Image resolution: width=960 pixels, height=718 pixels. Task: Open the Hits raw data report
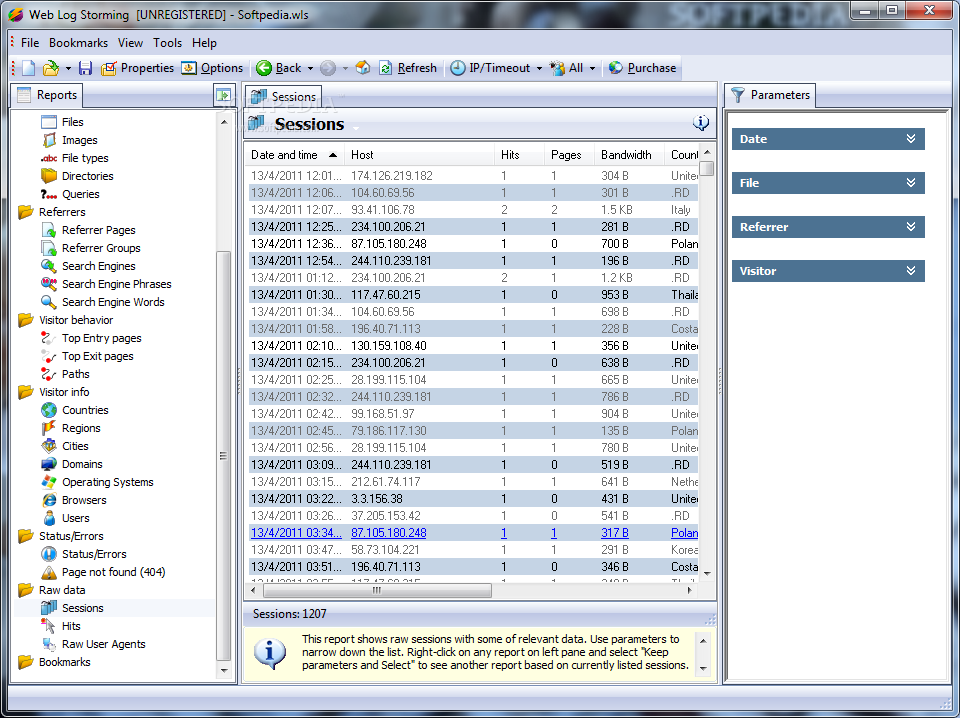point(61,626)
